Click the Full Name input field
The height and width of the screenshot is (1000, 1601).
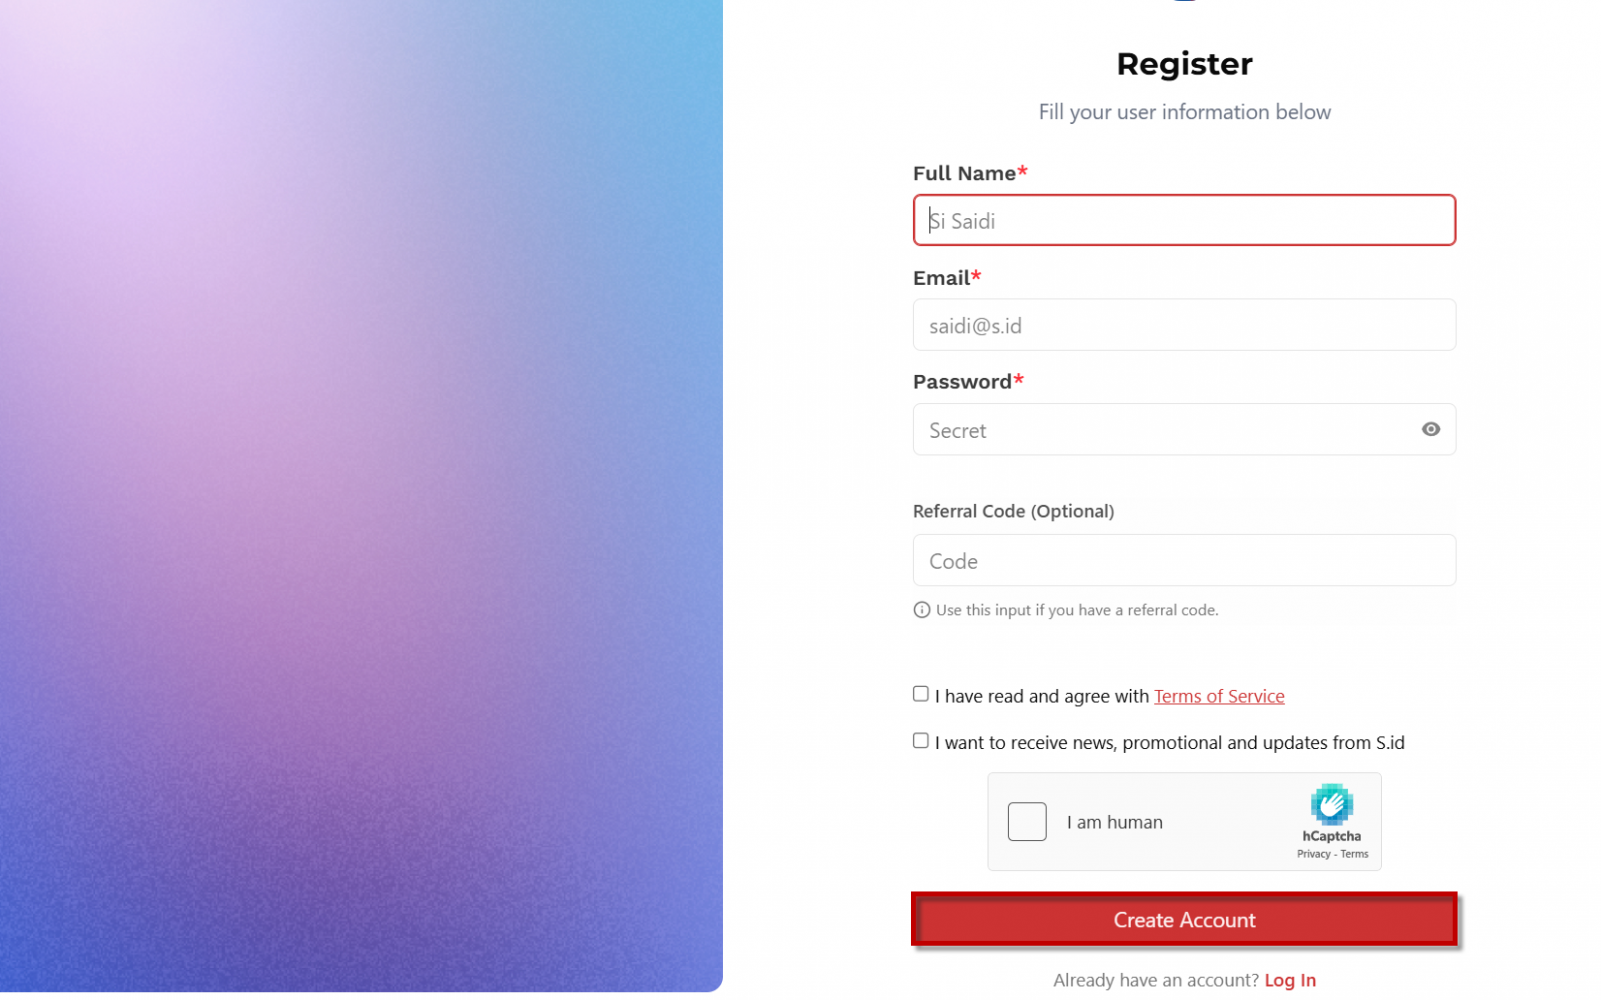pos(1183,220)
